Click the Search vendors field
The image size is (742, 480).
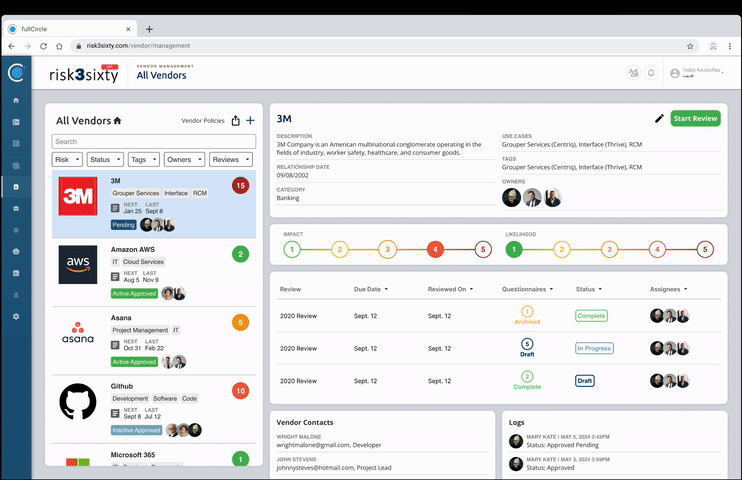point(154,142)
